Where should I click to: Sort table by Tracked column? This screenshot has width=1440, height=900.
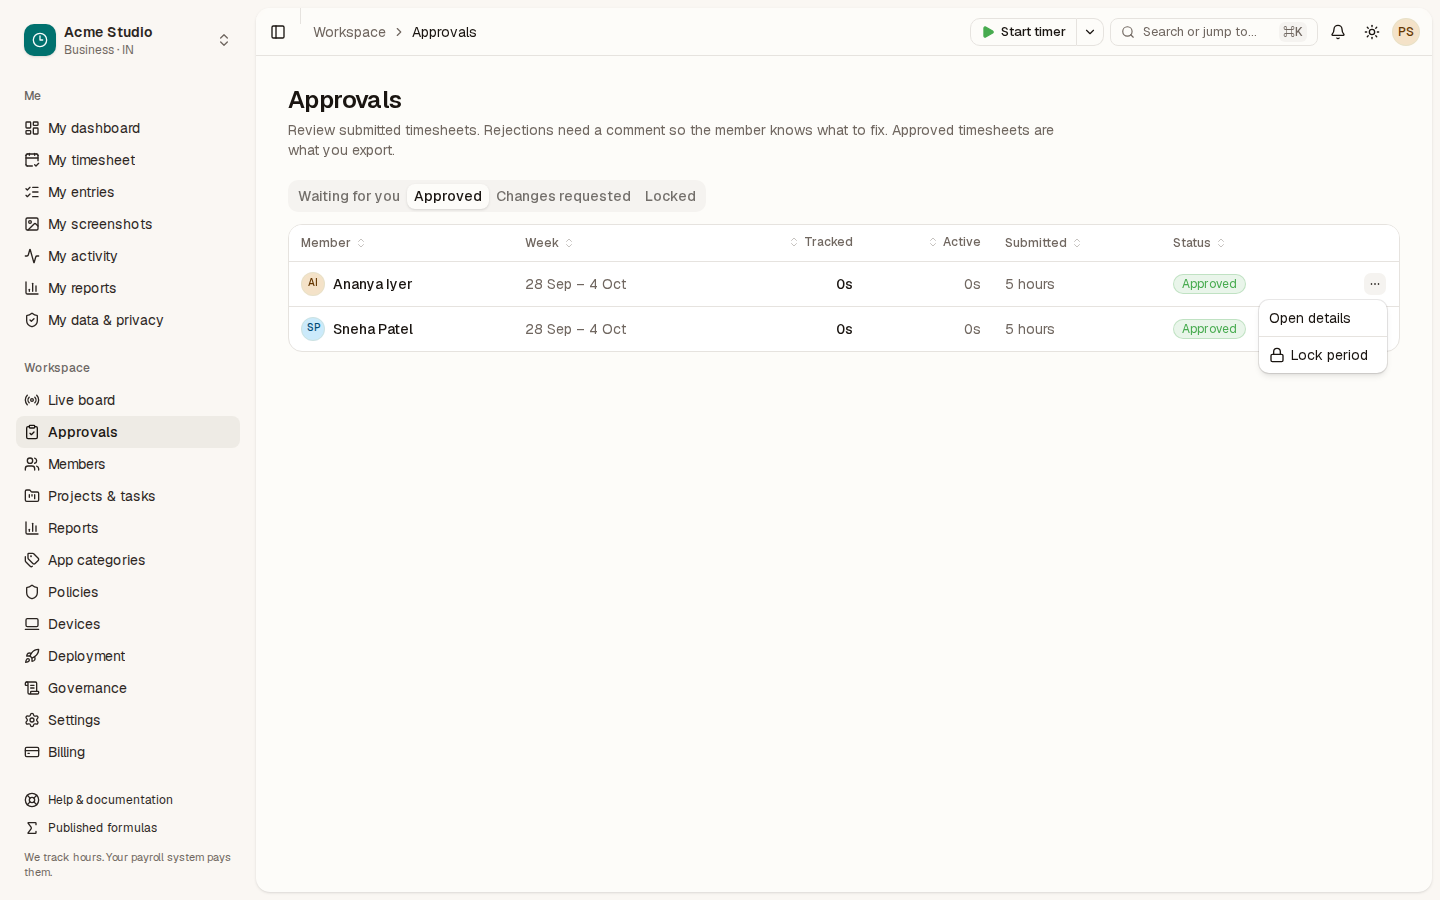tap(821, 242)
